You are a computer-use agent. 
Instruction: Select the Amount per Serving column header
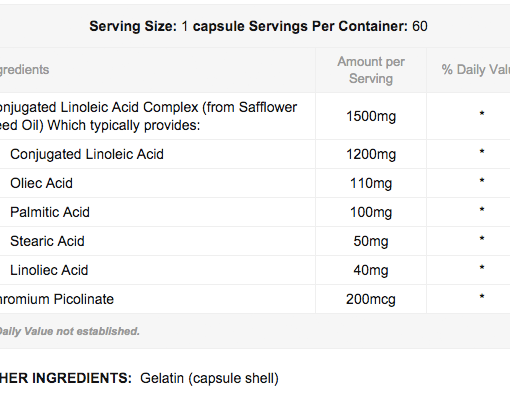click(x=371, y=70)
